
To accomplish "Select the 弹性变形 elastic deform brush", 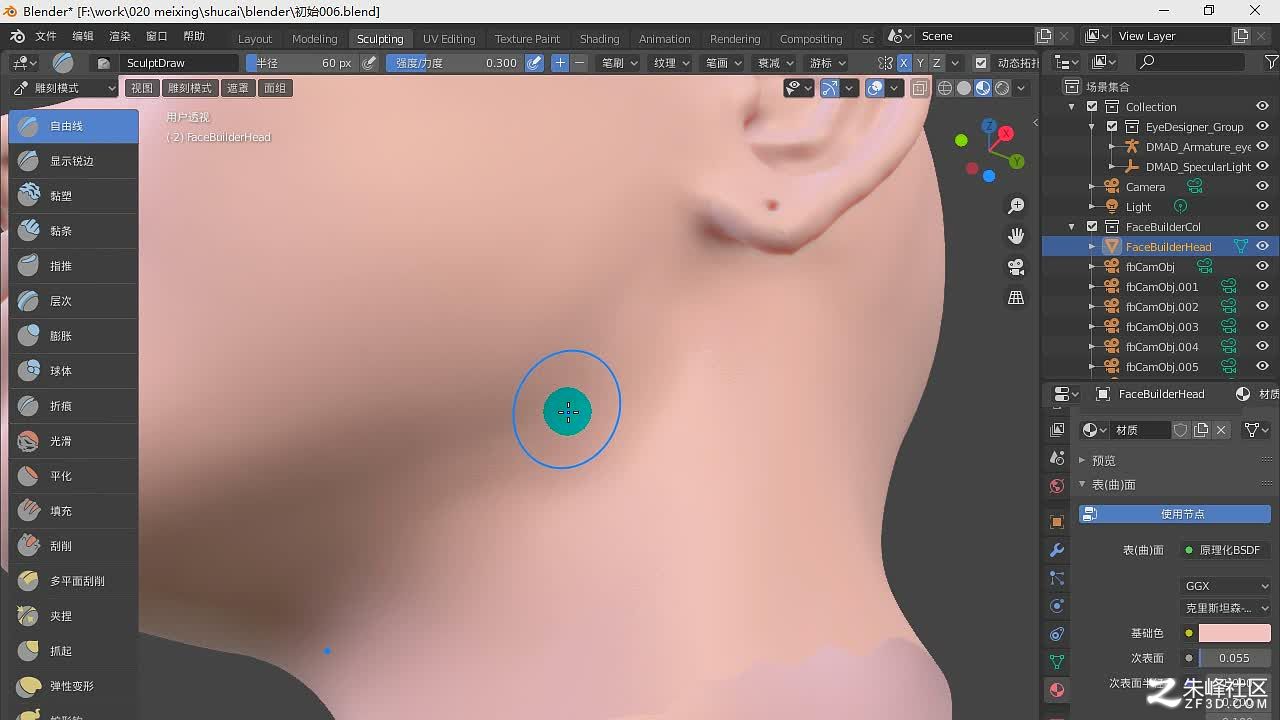I will pyautogui.click(x=73, y=686).
